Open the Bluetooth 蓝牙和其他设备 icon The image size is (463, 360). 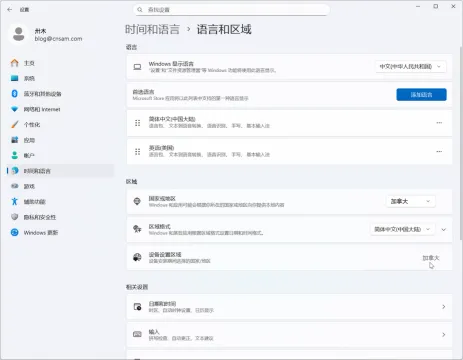[x=14, y=94]
